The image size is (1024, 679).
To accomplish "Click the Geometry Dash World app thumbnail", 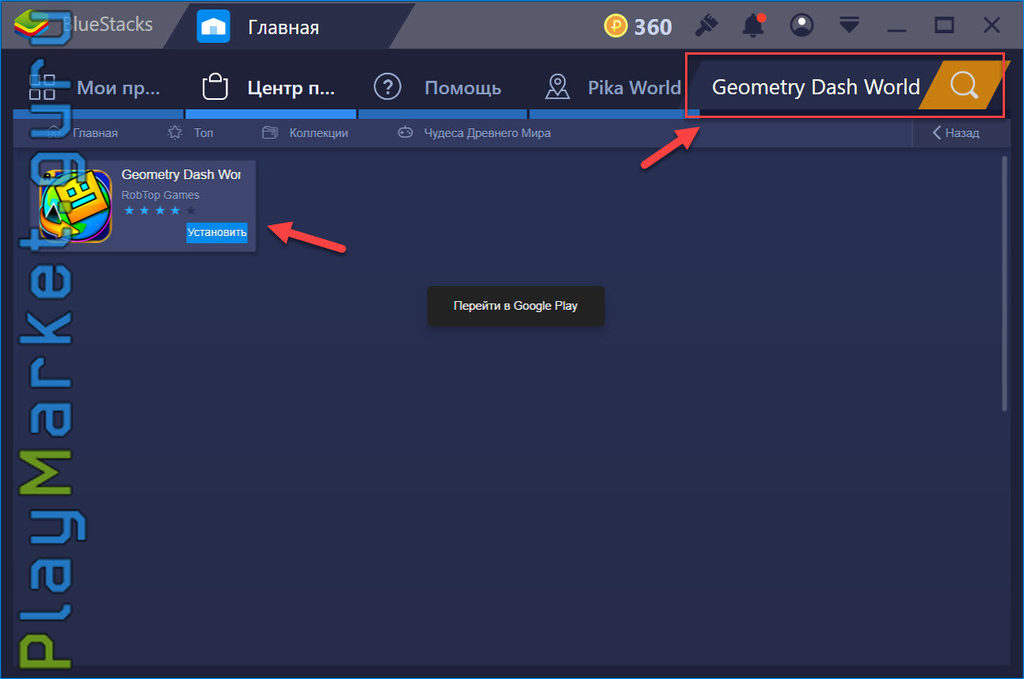I will coord(75,206).
